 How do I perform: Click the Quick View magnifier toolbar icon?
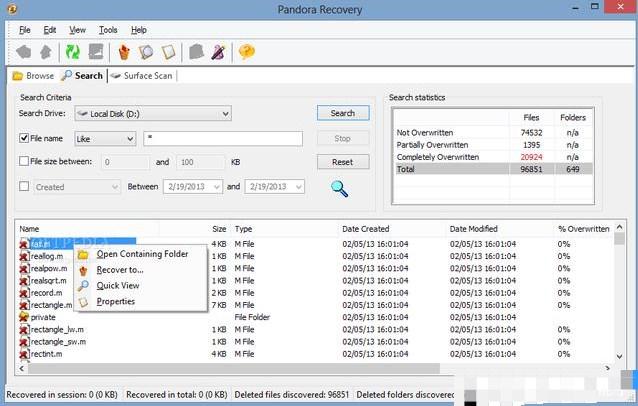pos(146,52)
